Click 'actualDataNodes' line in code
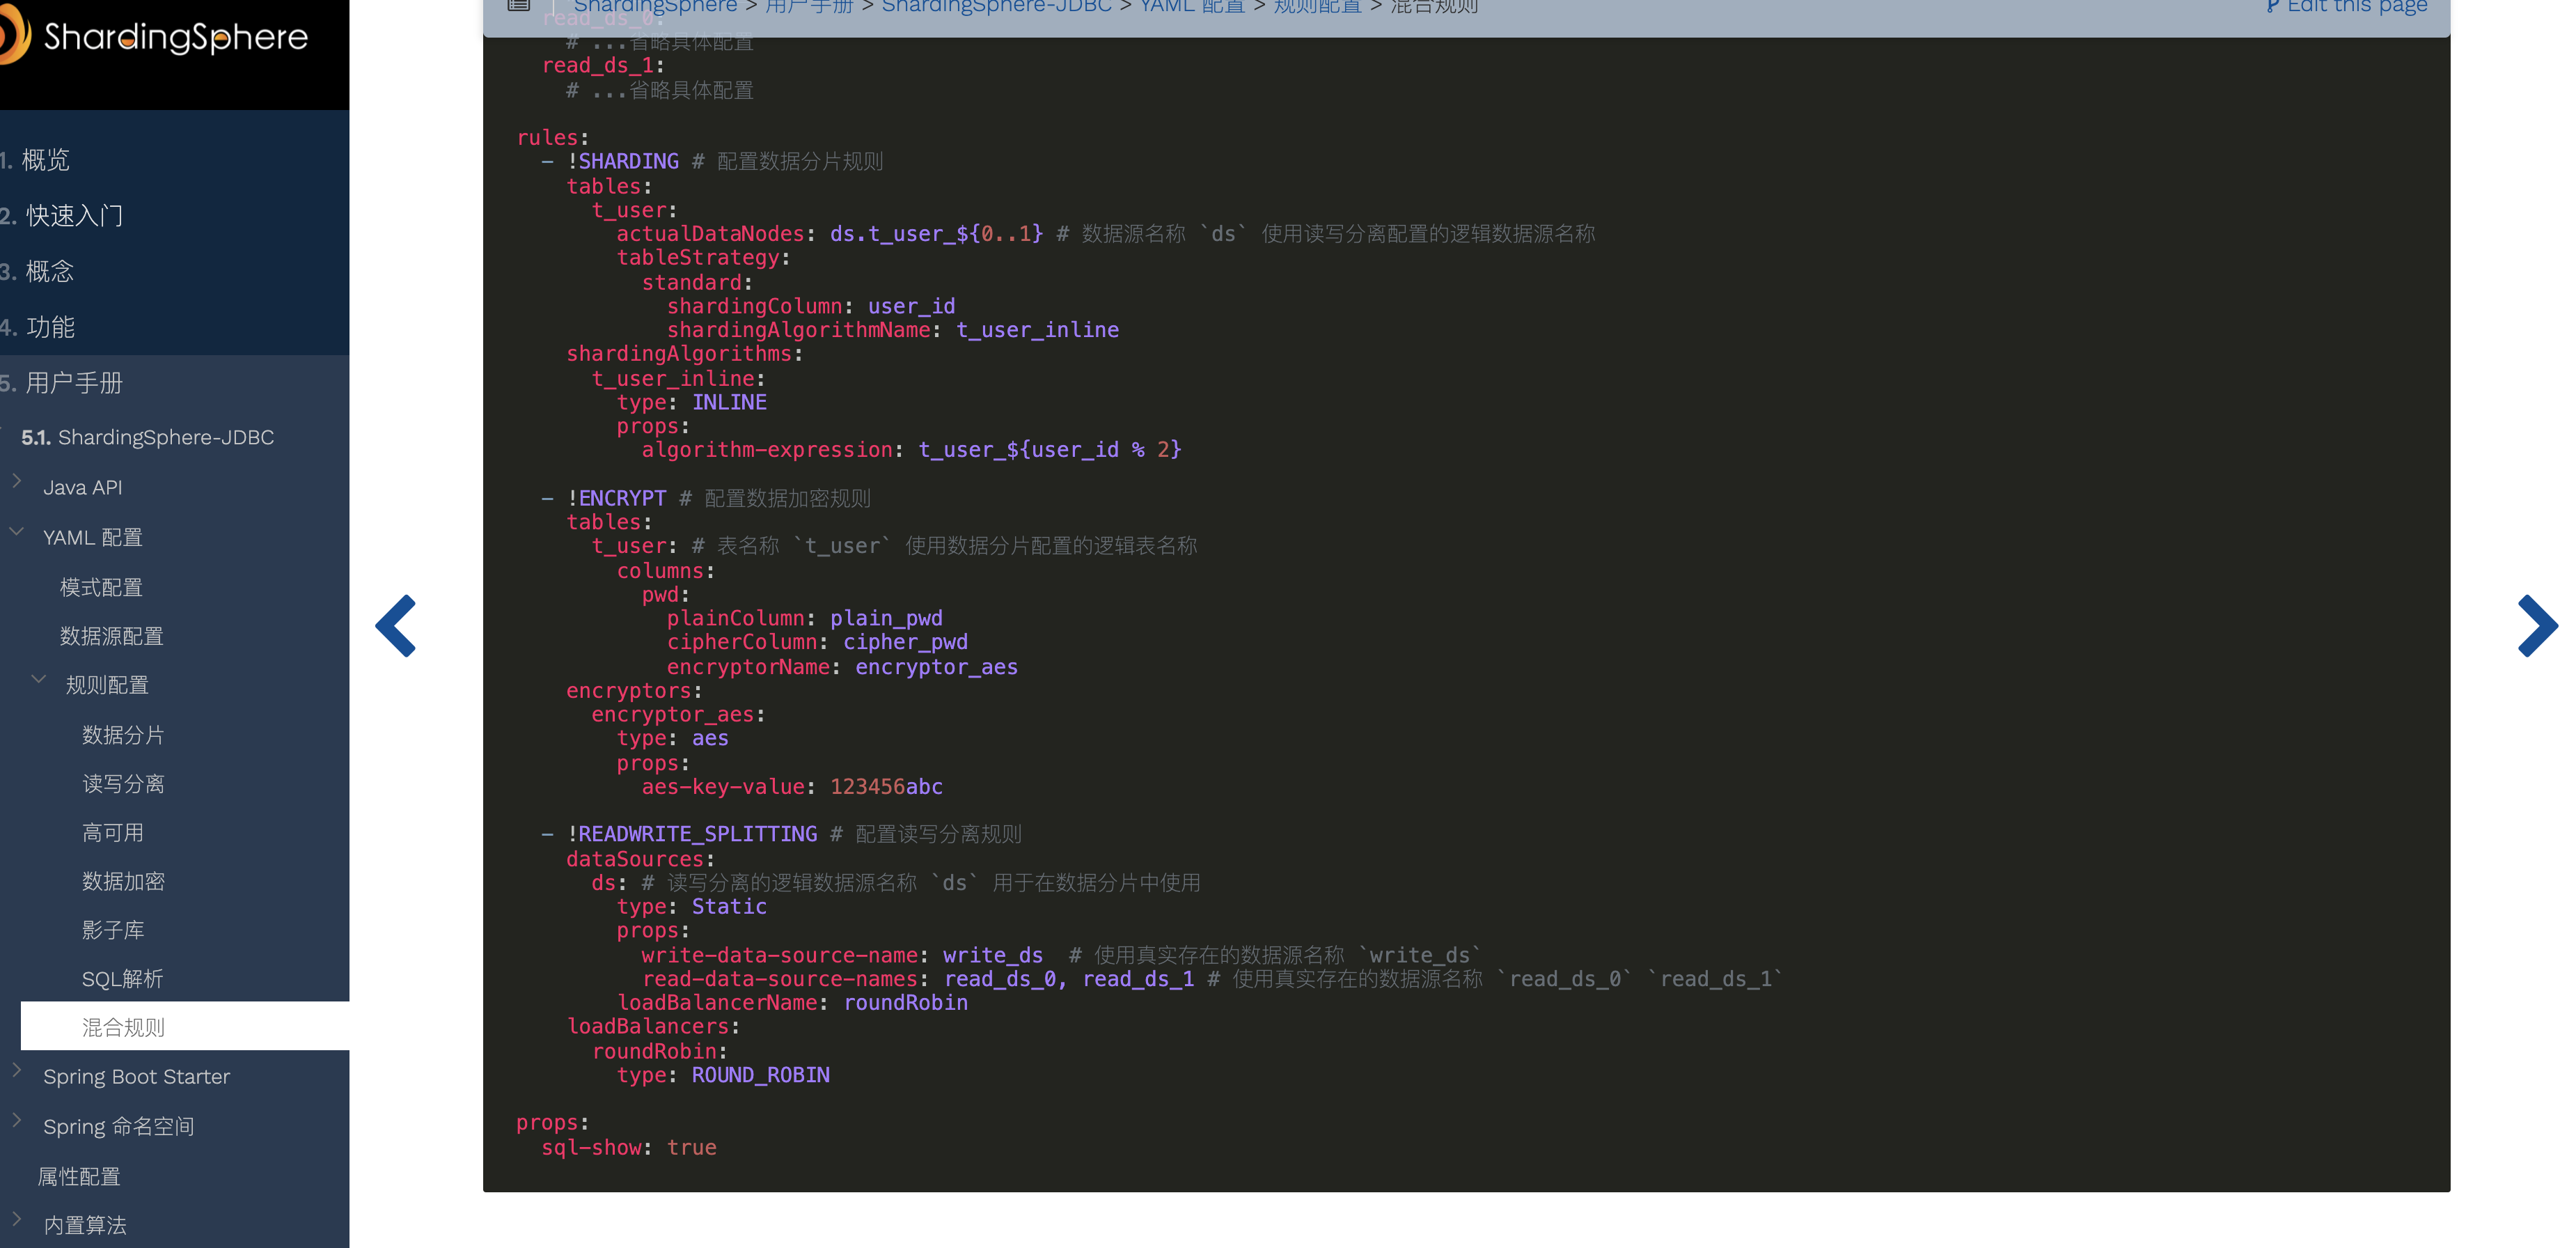This screenshot has height=1248, width=2576. click(x=1106, y=234)
